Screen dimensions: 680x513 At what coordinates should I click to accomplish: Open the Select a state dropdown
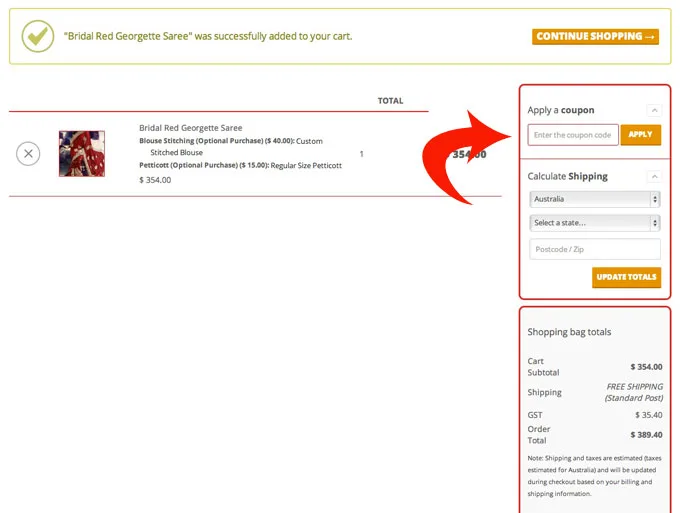tap(594, 223)
